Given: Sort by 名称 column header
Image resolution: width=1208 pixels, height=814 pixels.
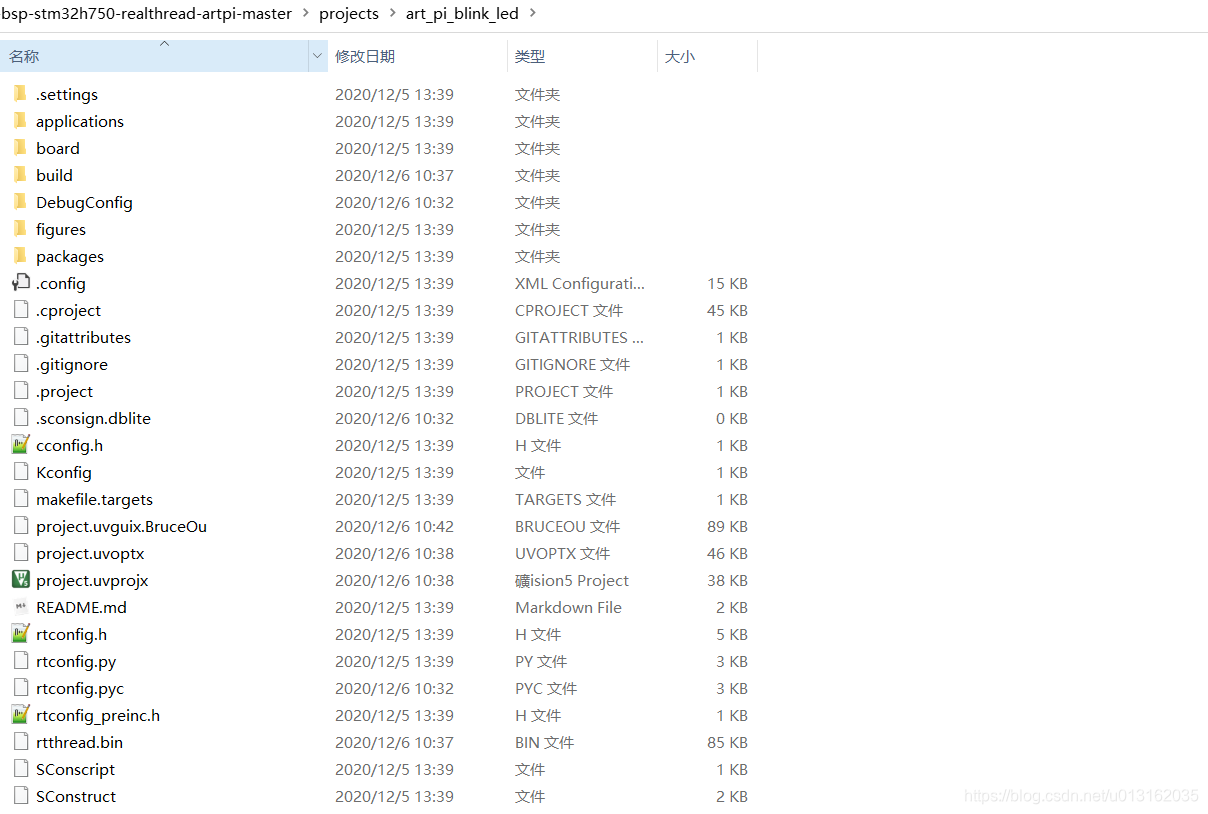Looking at the screenshot, I should 155,56.
